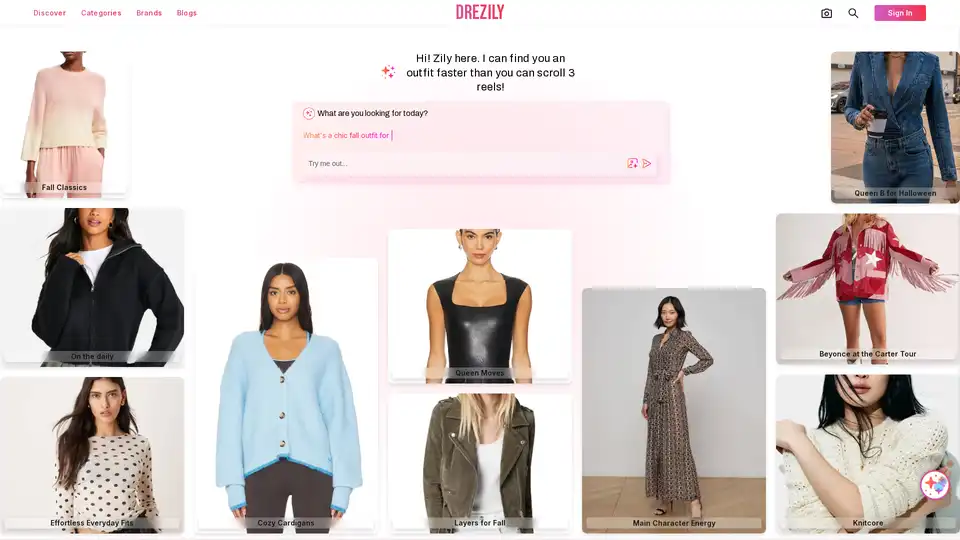This screenshot has width=960, height=540.
Task: Focus the 'Try me out...' input field
Action: pyautogui.click(x=463, y=163)
